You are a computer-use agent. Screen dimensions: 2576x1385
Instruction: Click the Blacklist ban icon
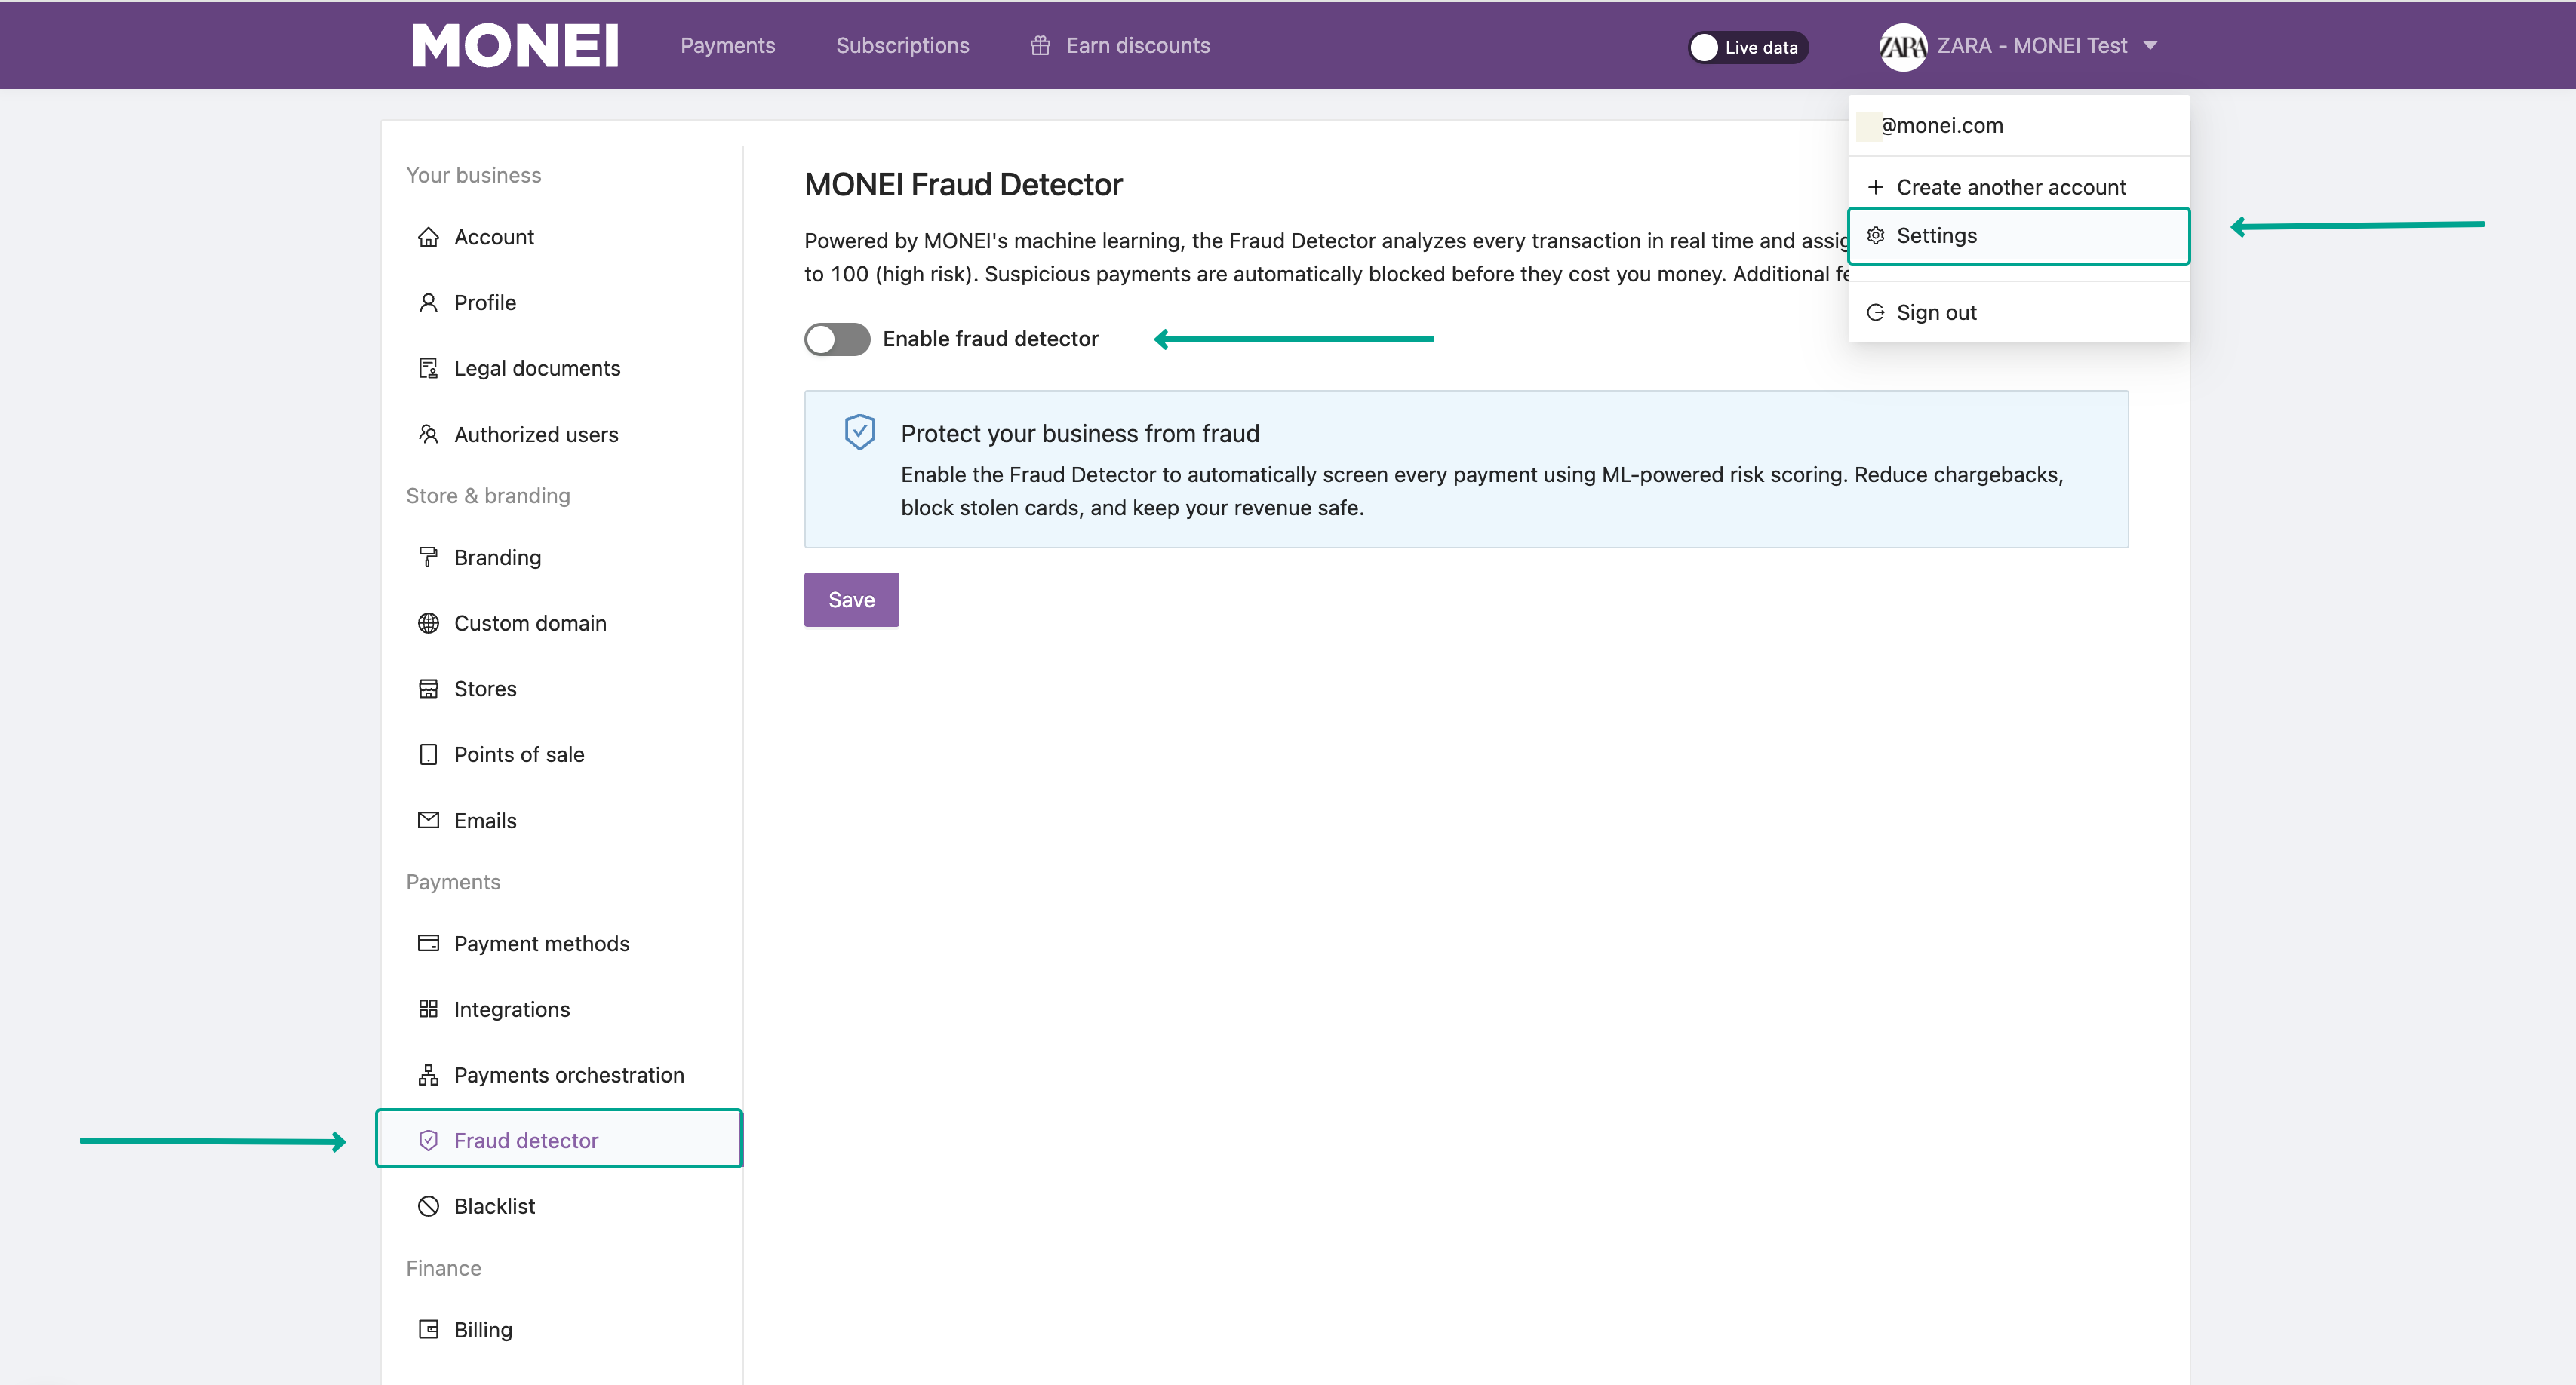coord(428,1206)
